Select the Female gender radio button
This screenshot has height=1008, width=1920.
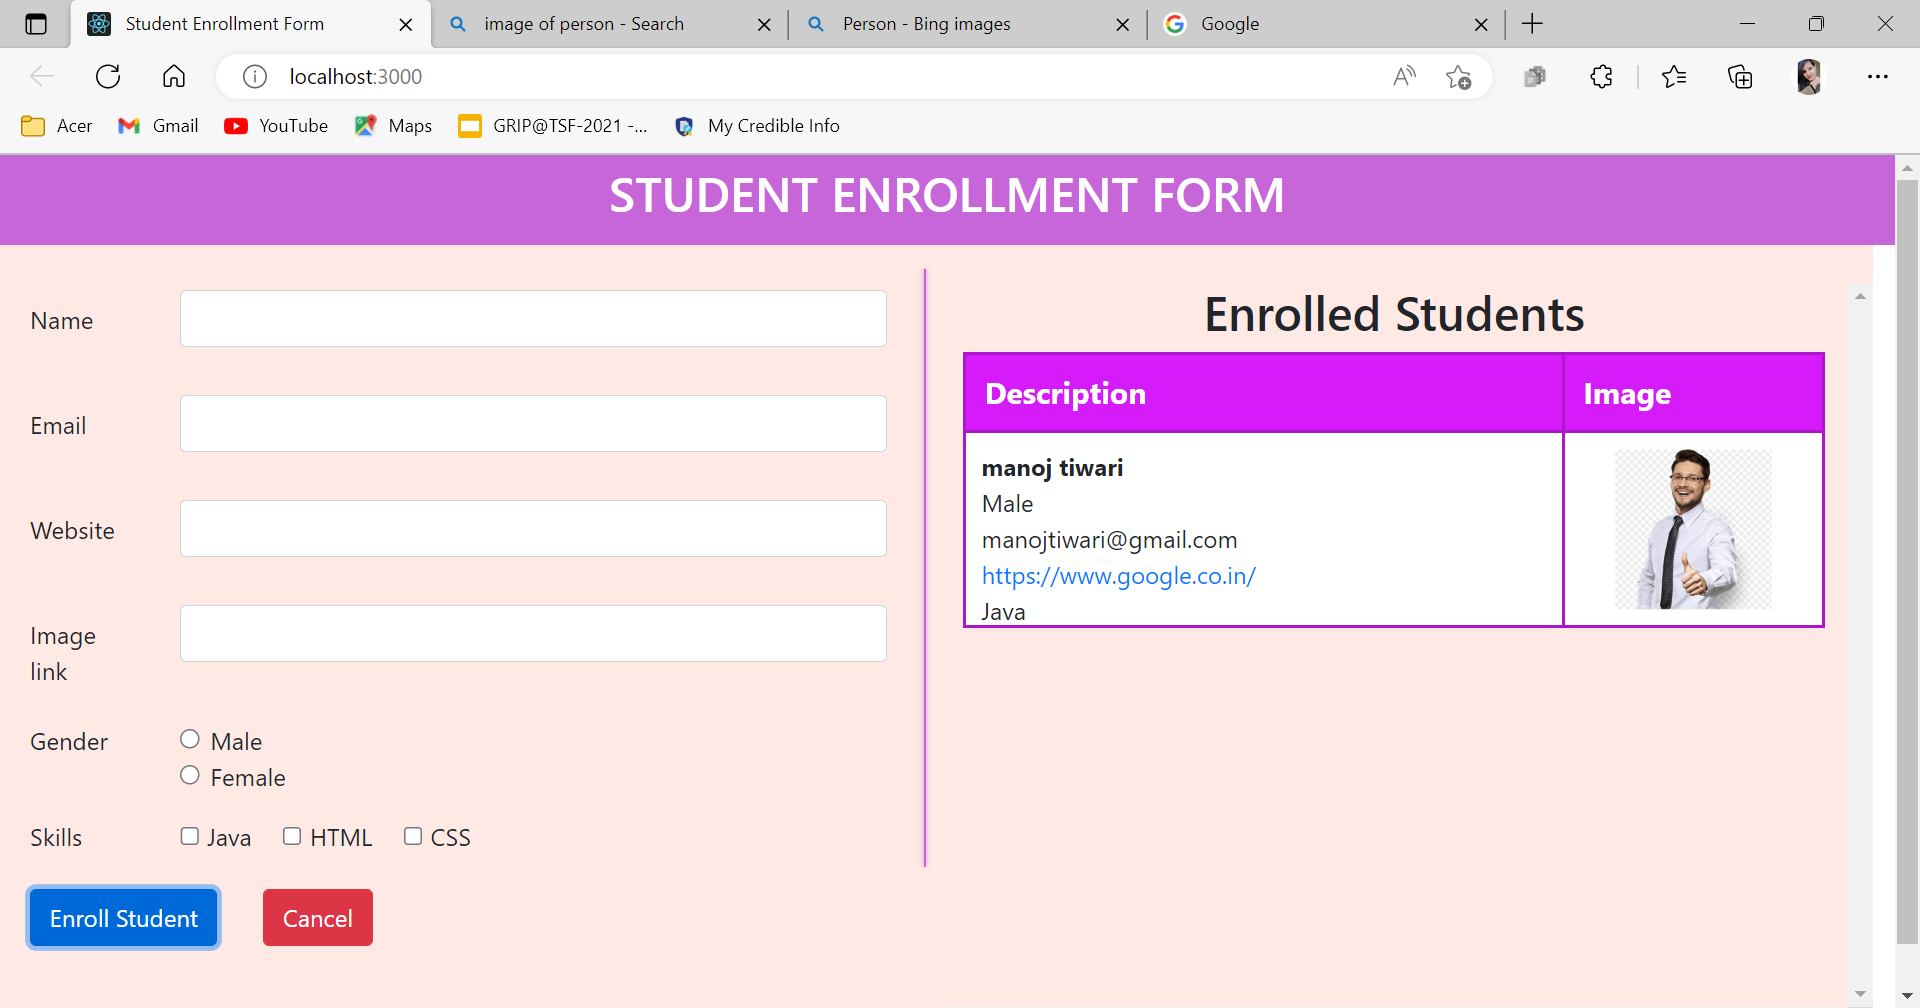tap(190, 775)
